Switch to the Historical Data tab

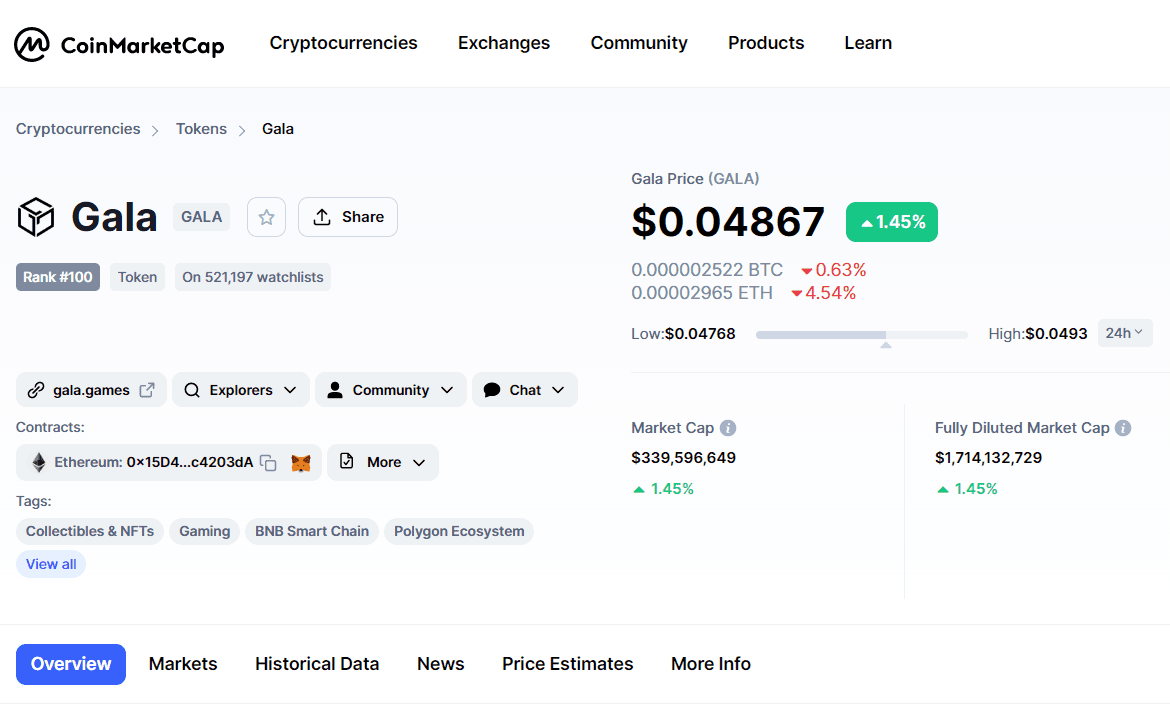317,664
